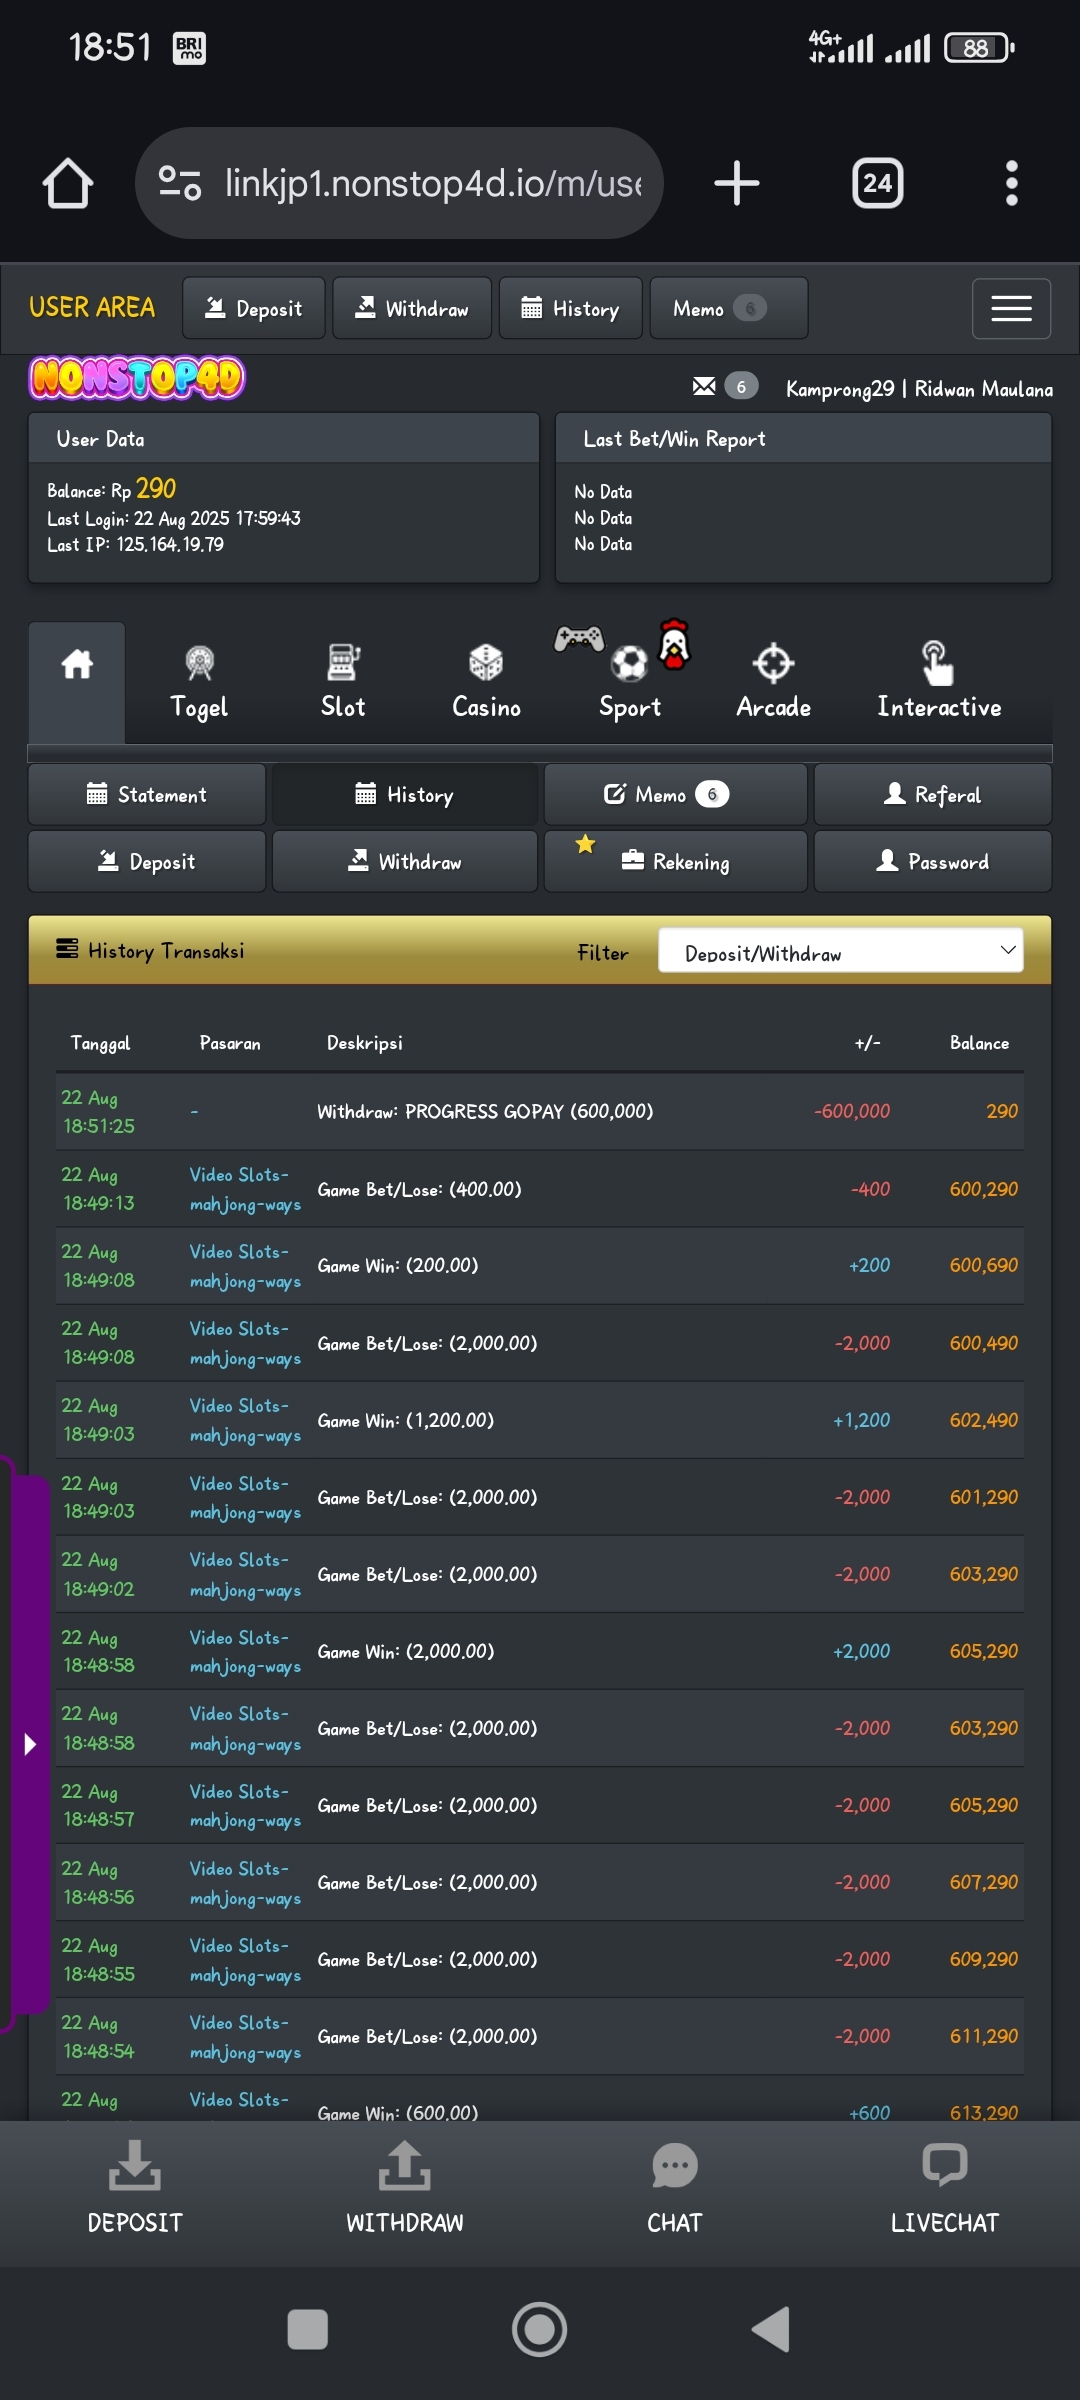The height and width of the screenshot is (2400, 1080).
Task: Click the NONSTOP4D logo
Action: pyautogui.click(x=137, y=378)
